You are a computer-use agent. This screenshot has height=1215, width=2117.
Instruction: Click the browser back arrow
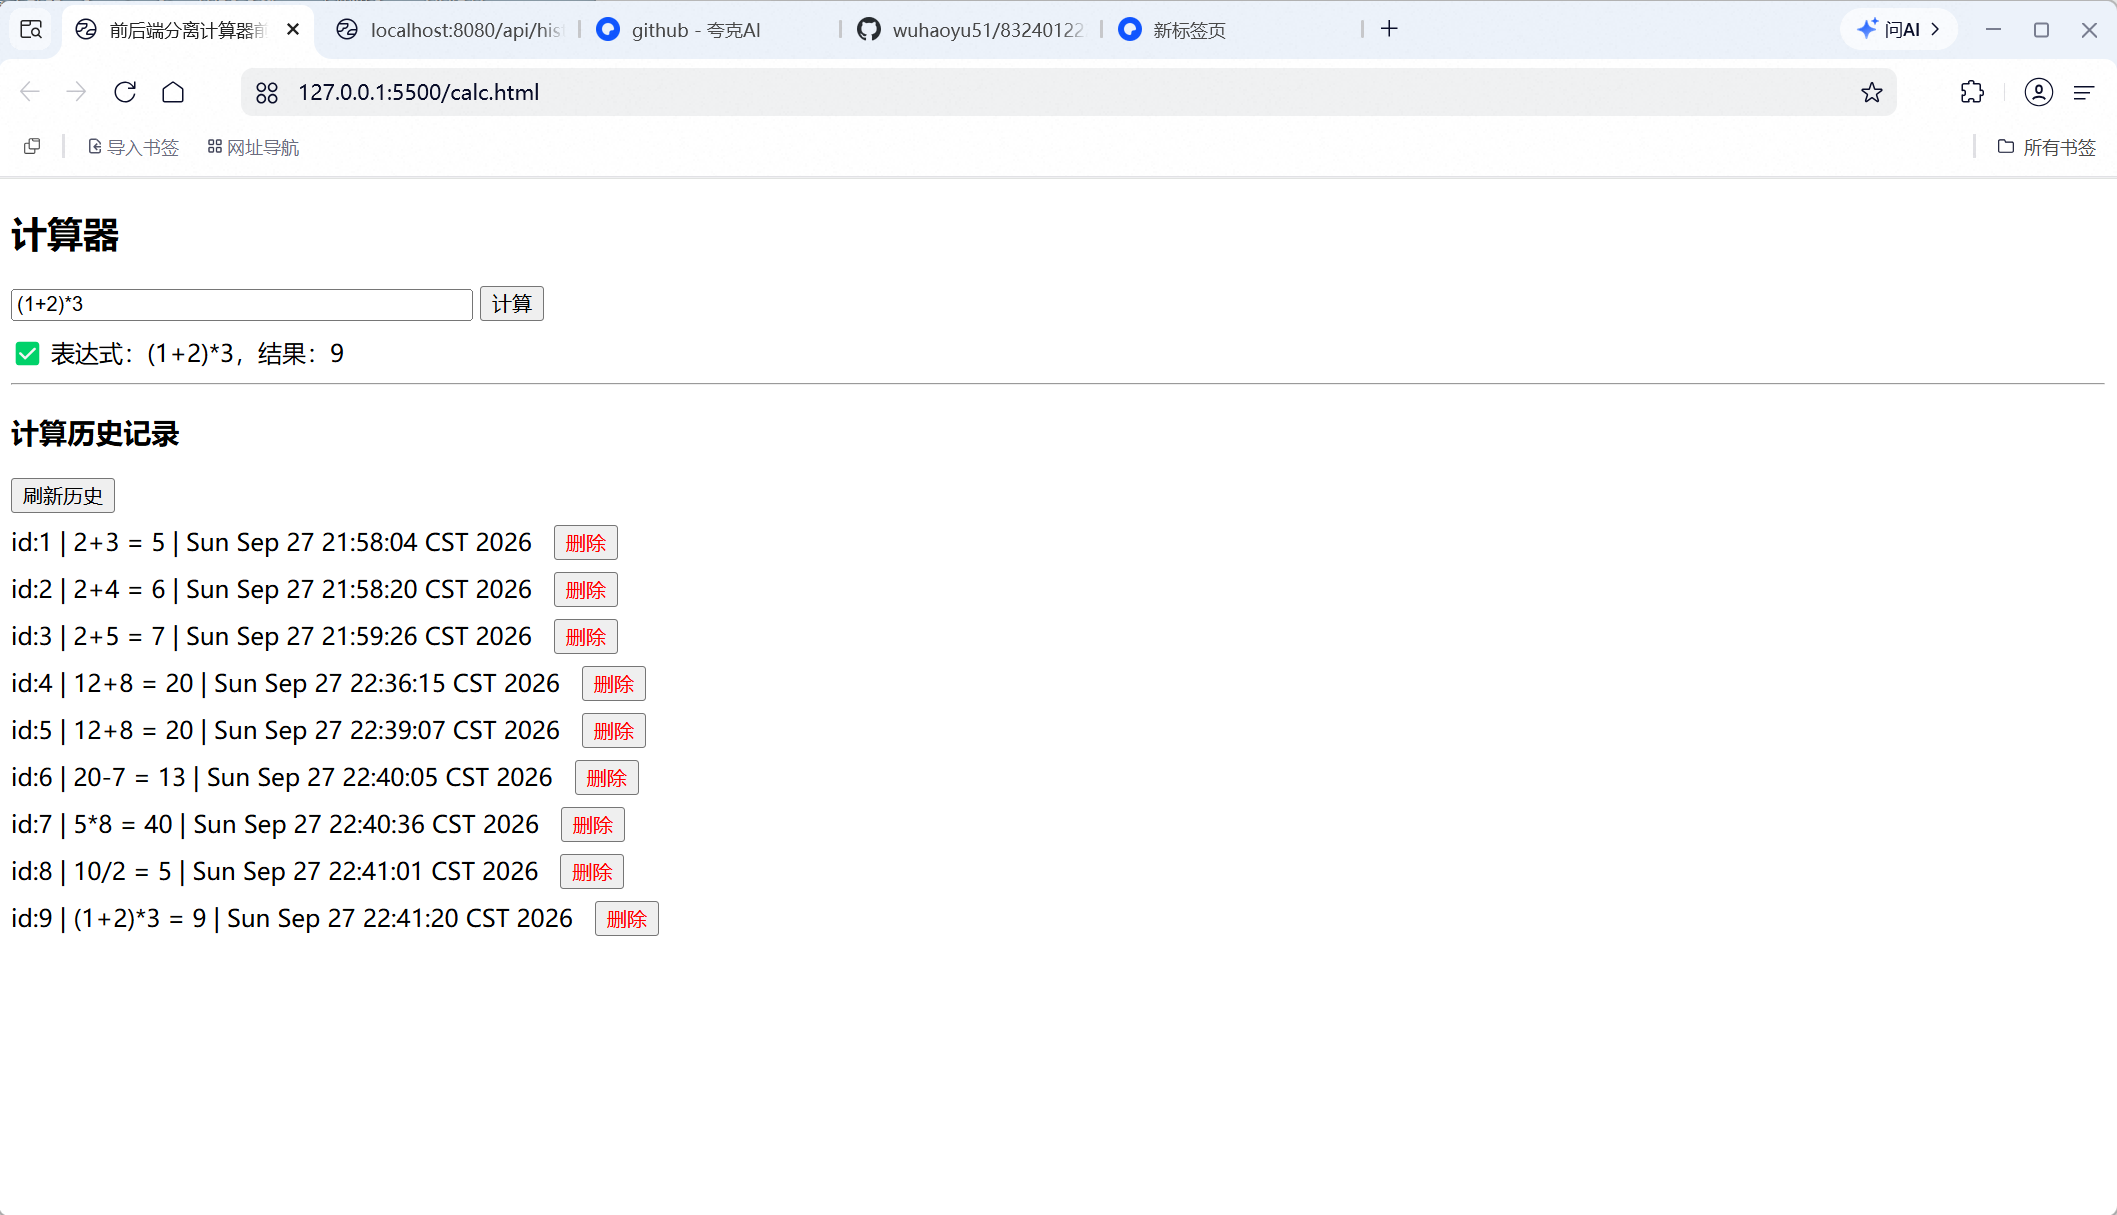click(30, 92)
